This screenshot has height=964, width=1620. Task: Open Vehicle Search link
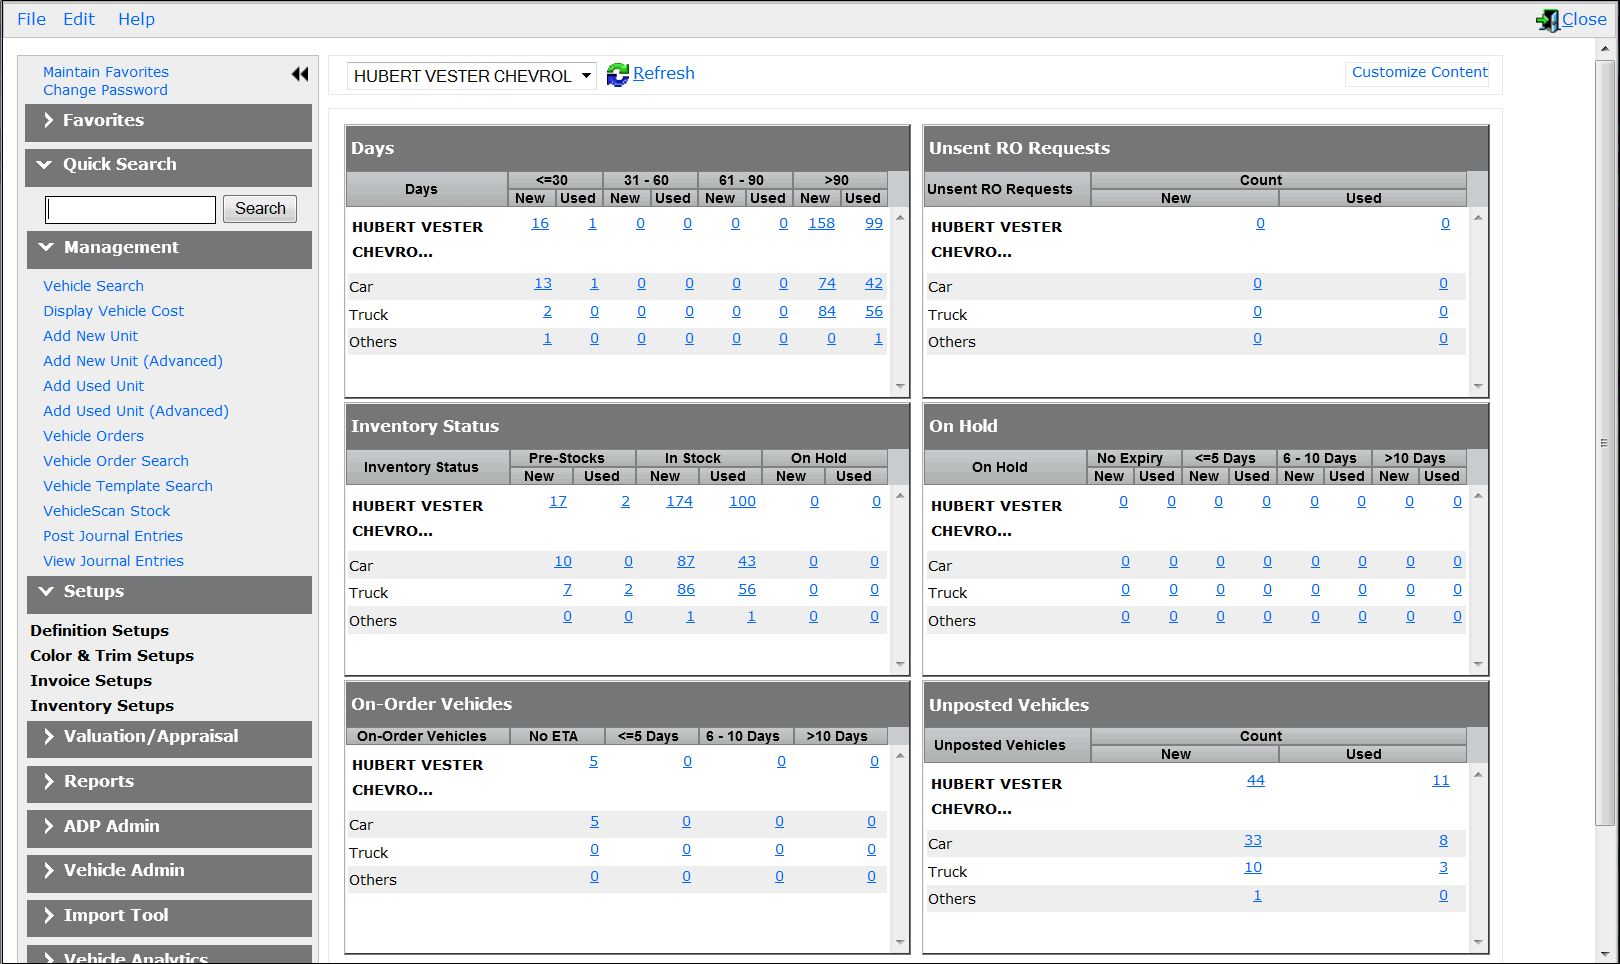point(93,286)
